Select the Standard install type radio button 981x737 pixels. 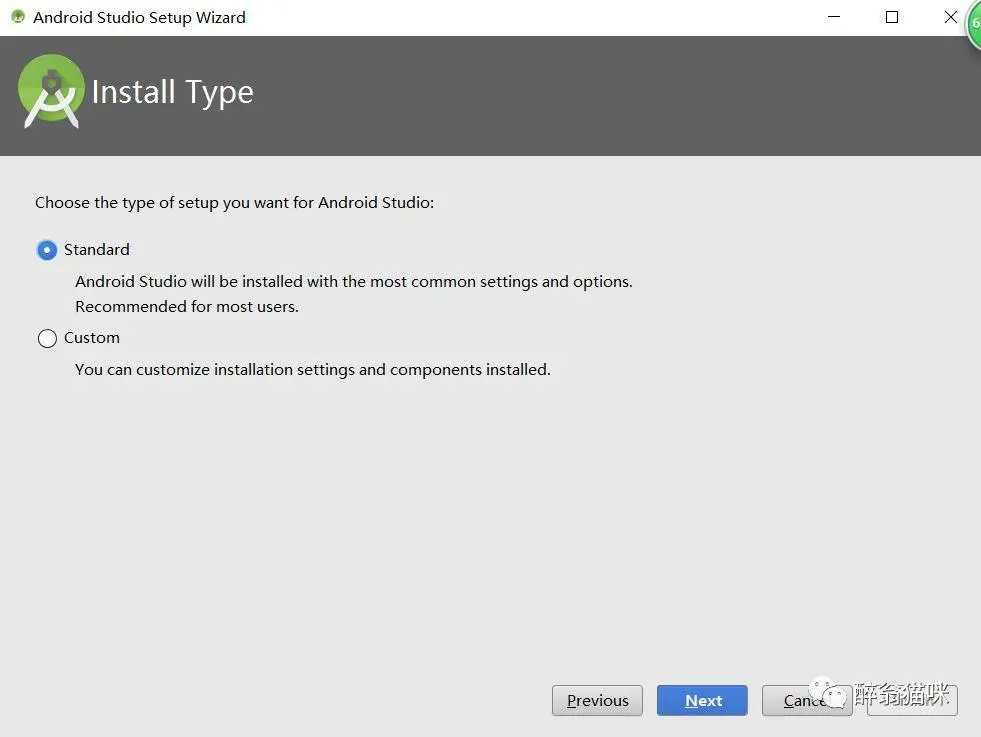(x=47, y=250)
